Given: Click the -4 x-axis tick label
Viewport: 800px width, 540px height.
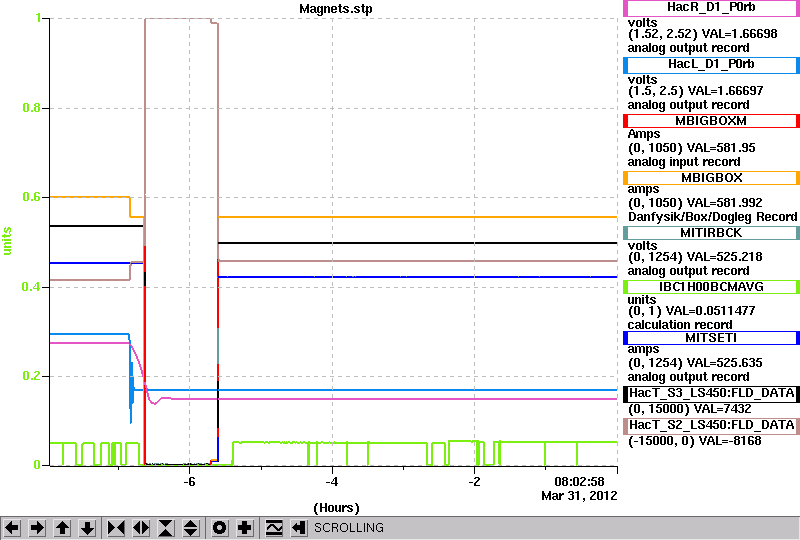Looking at the screenshot, I should click(332, 482).
